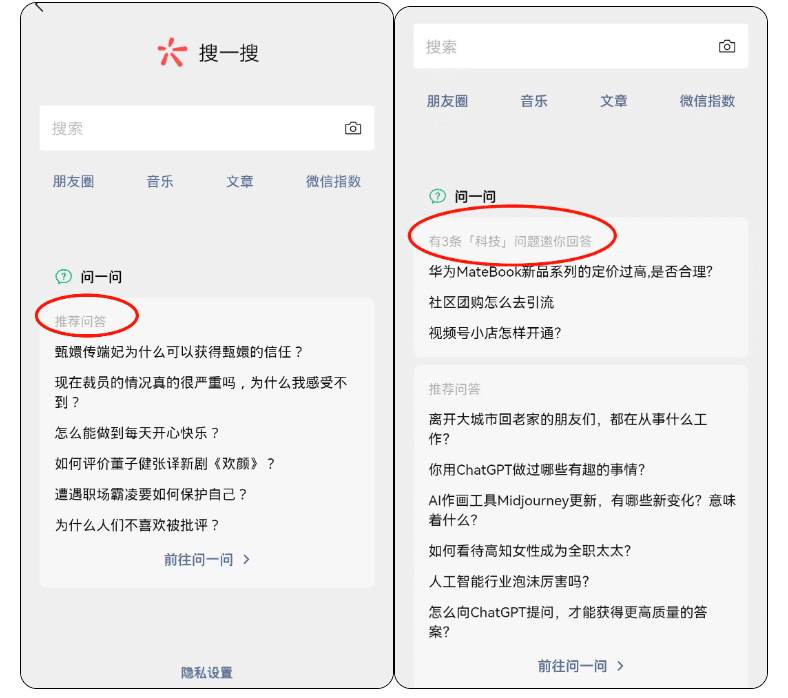This screenshot has height=698, width=788.
Task: Open question 视频号小店怎样开通
Action: (x=495, y=333)
